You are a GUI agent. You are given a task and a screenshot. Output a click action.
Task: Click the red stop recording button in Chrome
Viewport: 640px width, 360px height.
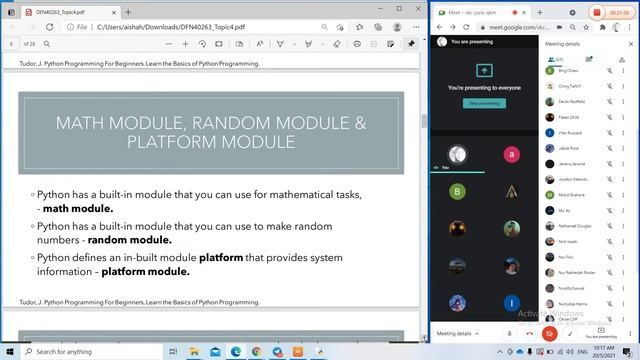(597, 13)
